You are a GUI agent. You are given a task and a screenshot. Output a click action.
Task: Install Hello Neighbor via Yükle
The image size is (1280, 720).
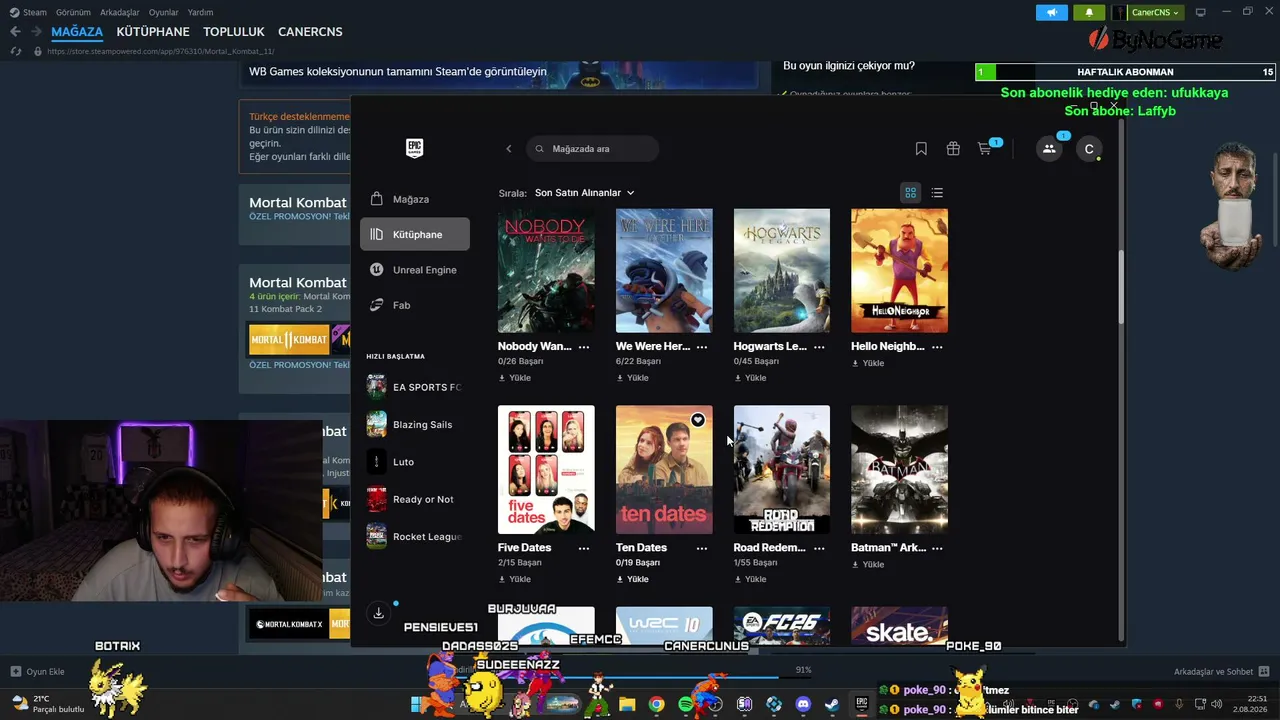(x=868, y=363)
